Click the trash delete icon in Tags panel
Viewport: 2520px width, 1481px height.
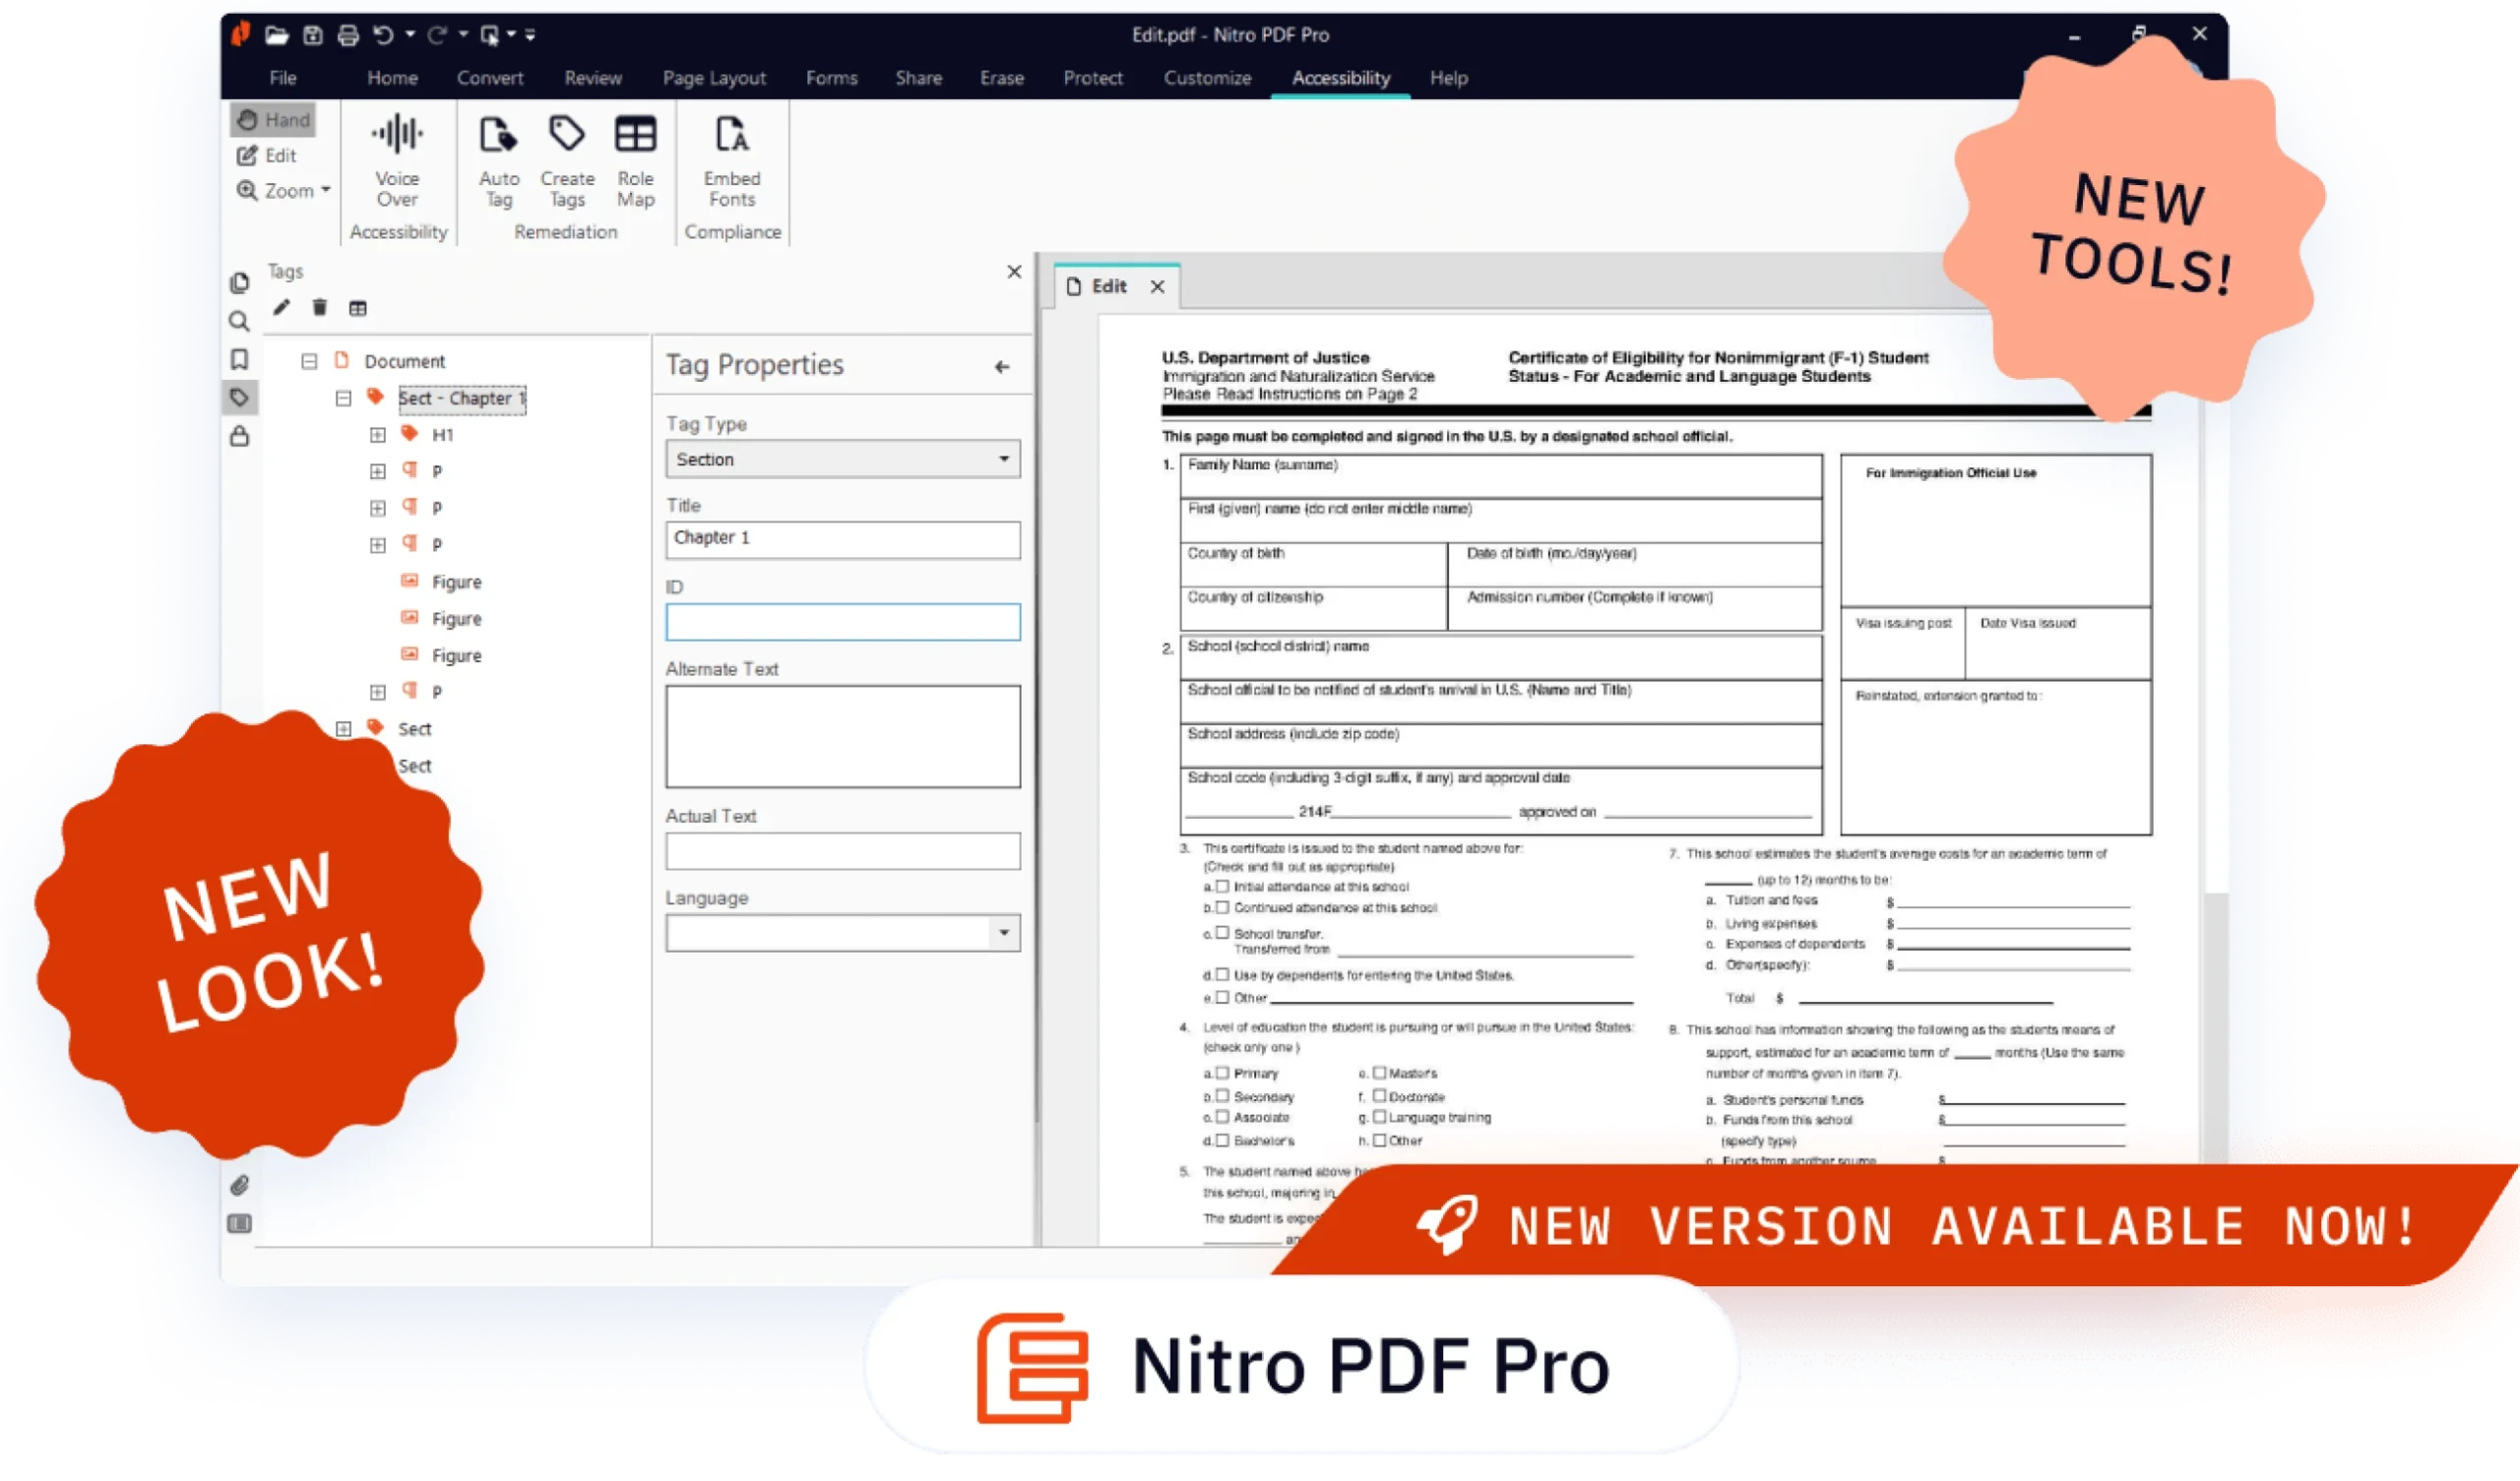(320, 308)
